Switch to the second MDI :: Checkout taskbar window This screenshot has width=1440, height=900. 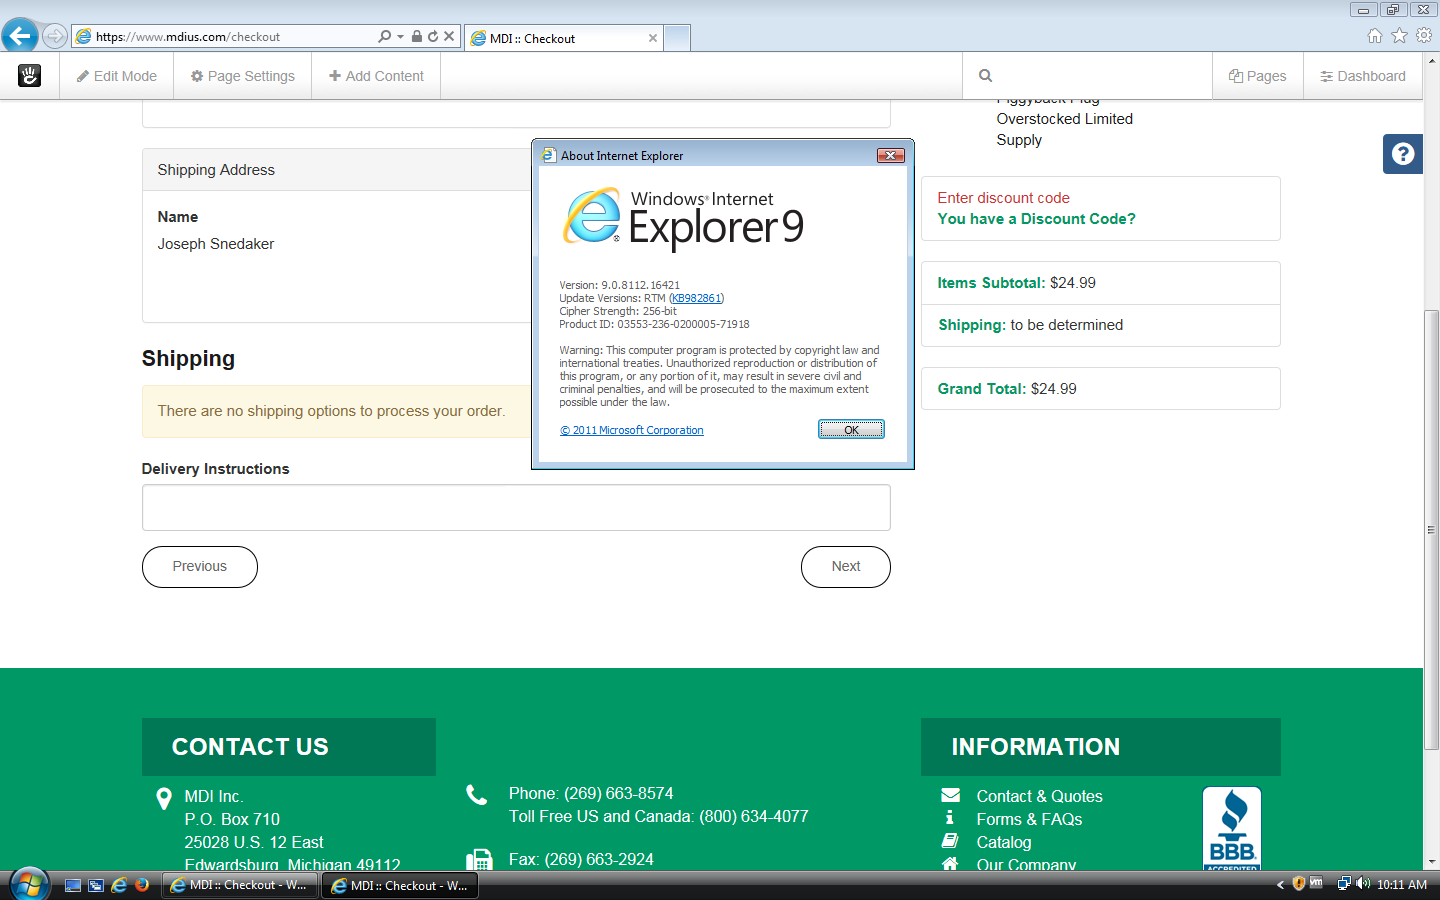click(x=400, y=885)
